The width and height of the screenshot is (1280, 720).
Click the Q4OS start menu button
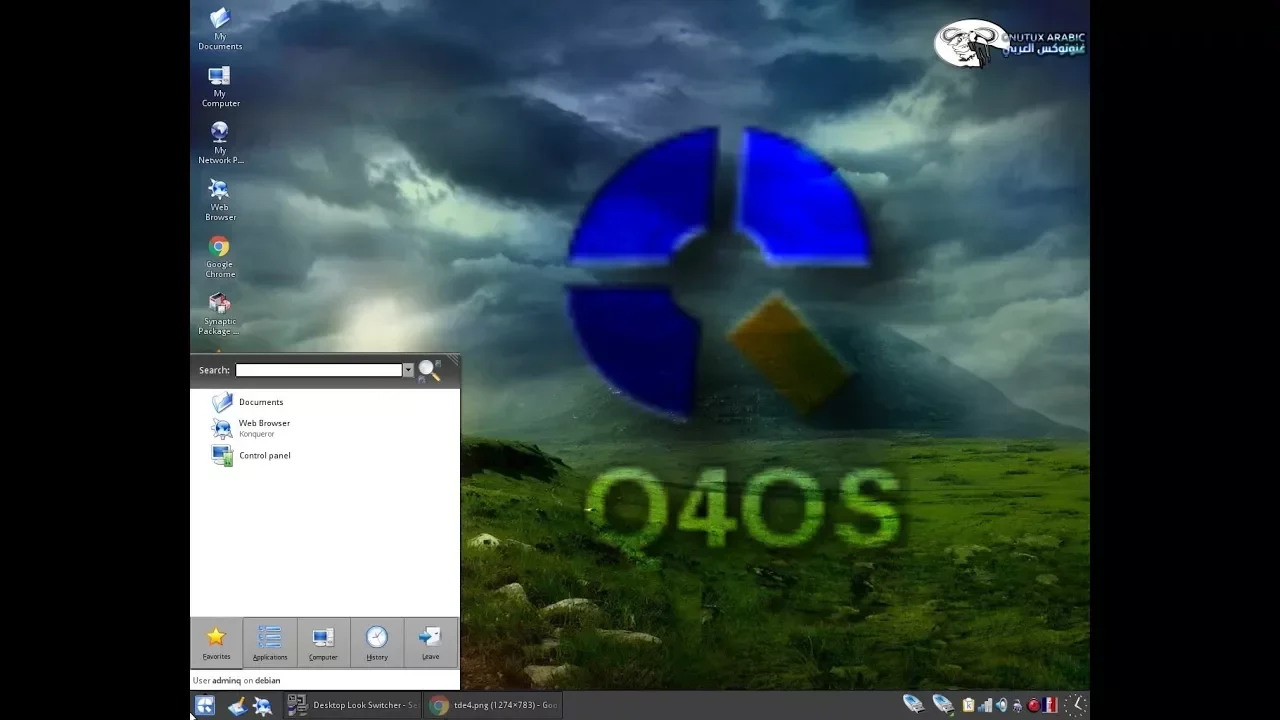pyautogui.click(x=205, y=706)
